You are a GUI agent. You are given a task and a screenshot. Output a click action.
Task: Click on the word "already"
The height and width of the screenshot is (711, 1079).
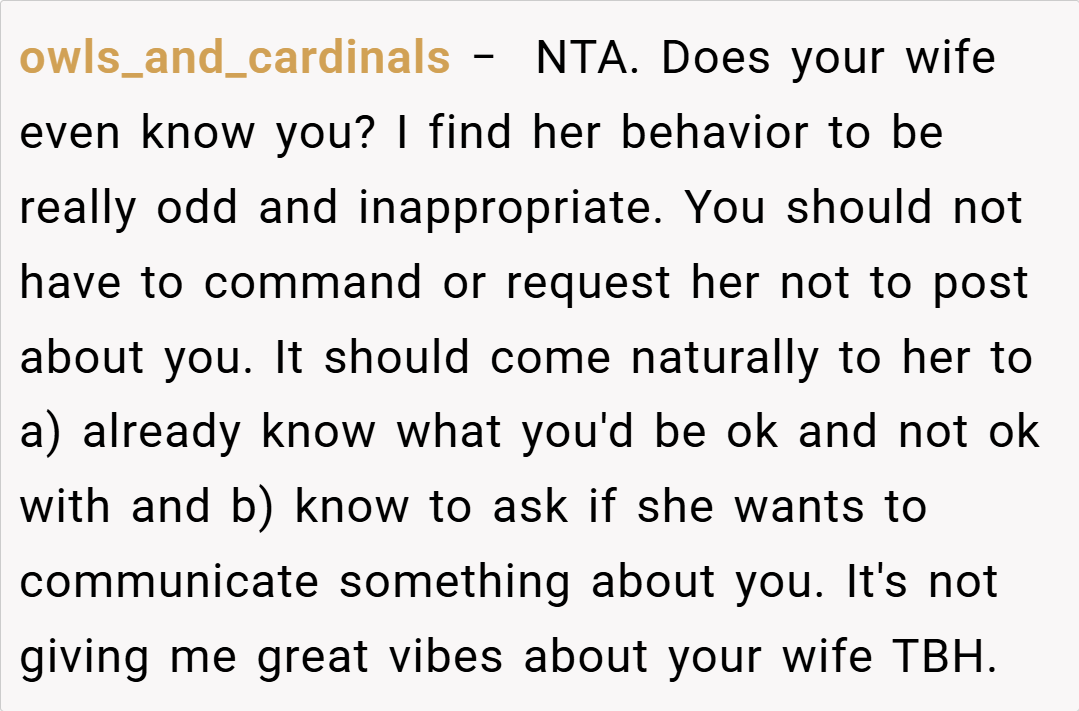[162, 433]
